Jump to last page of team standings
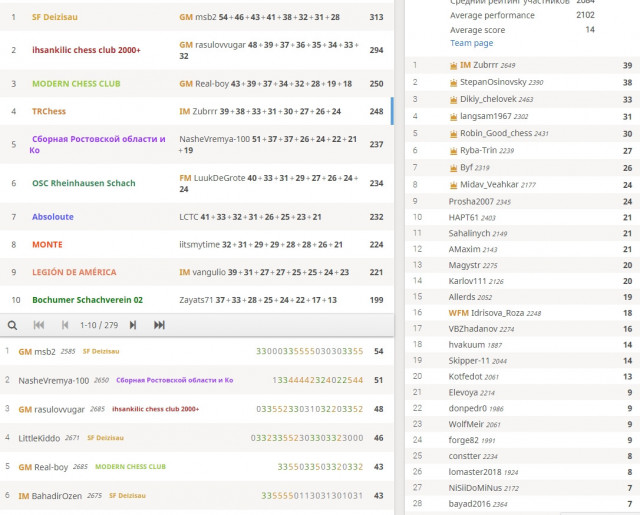 click(x=159, y=325)
